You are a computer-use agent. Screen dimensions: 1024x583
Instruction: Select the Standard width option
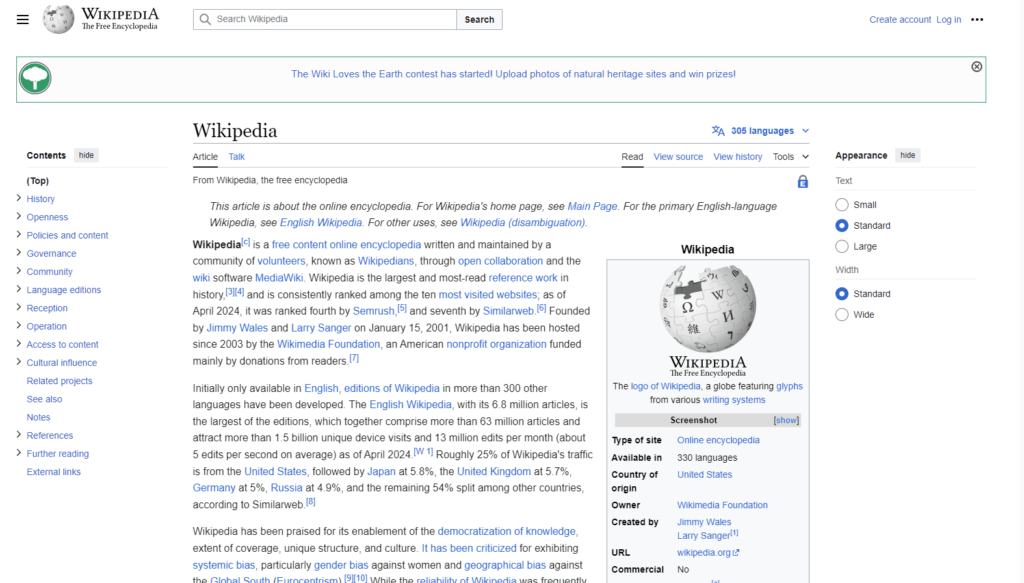click(842, 294)
